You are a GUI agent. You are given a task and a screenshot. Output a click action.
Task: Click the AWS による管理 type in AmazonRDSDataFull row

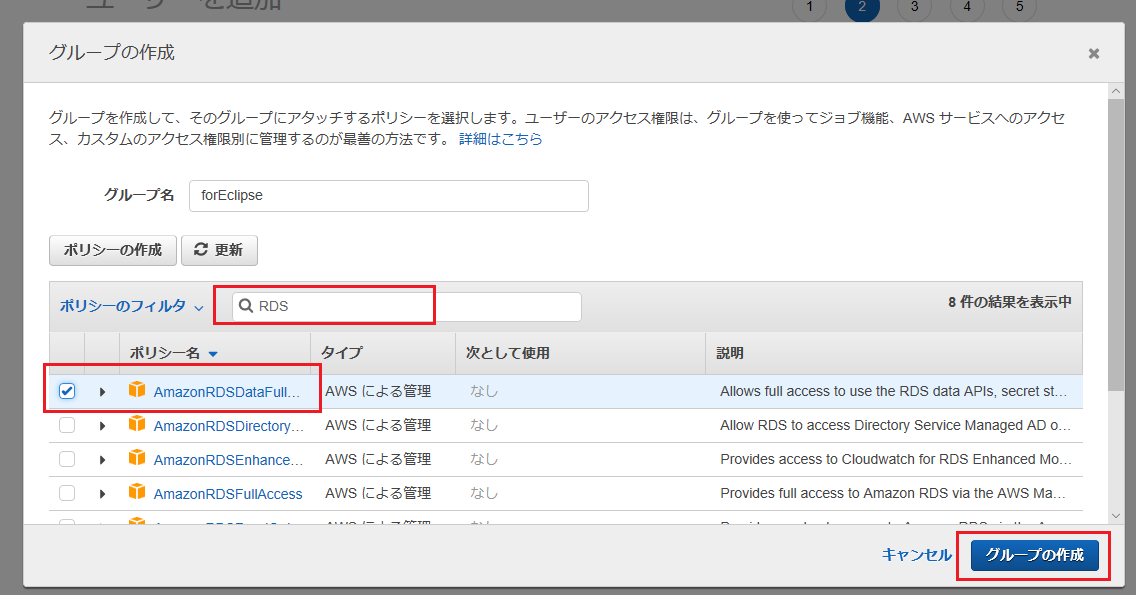pos(378,391)
